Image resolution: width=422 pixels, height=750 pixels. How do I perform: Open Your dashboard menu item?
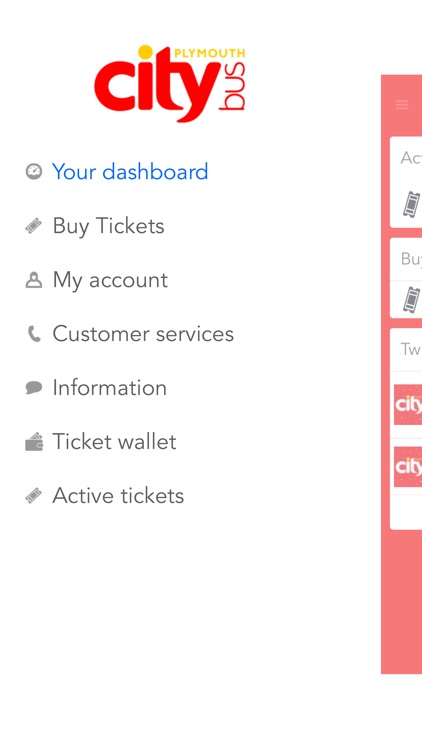(x=130, y=172)
